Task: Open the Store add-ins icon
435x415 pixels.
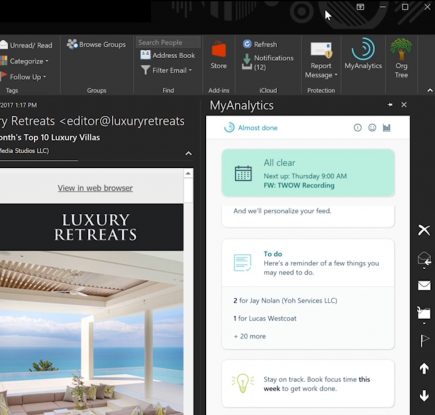Action: click(219, 55)
